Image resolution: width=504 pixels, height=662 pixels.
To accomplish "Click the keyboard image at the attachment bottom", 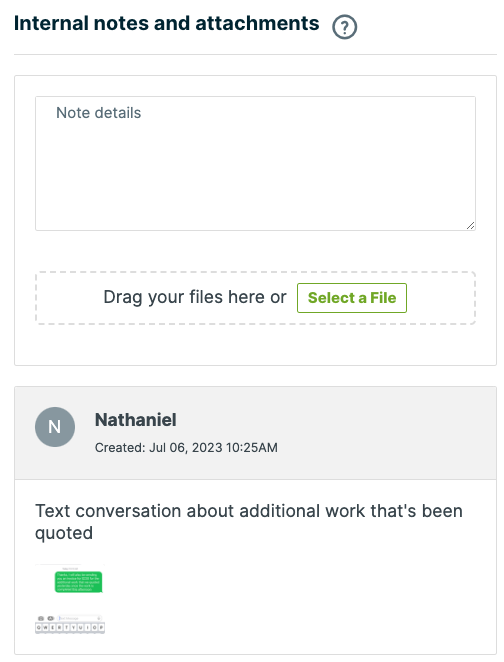I will pyautogui.click(x=70, y=627).
